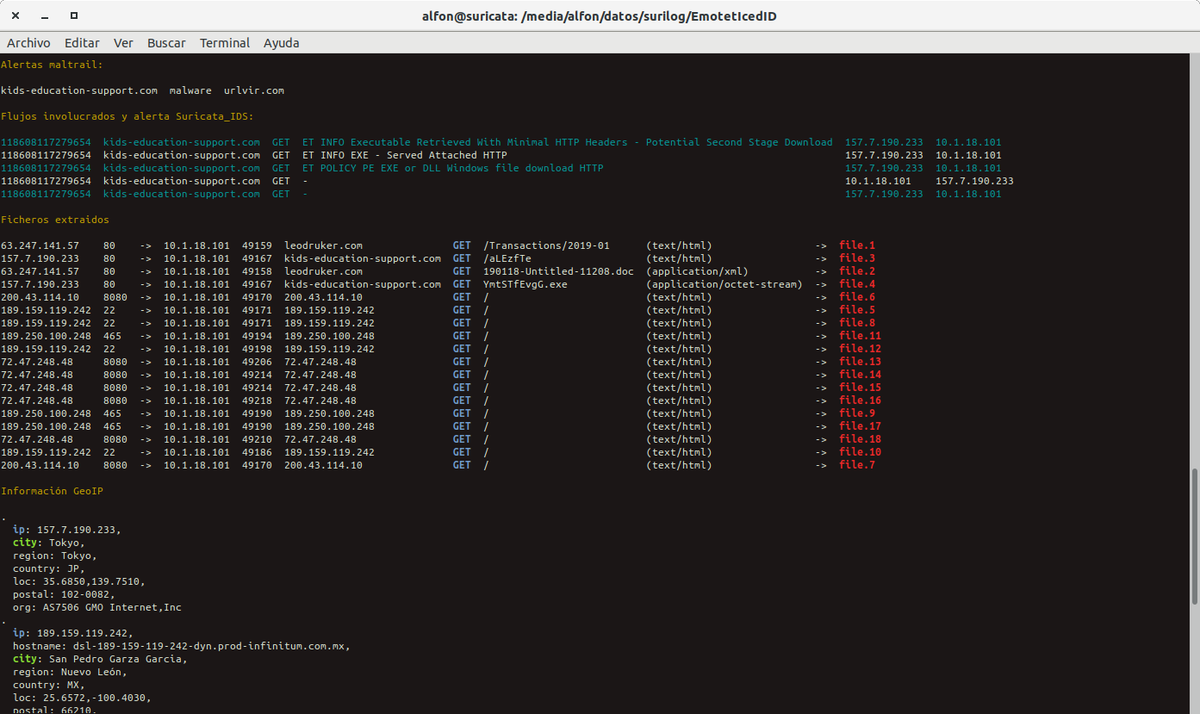Click 'file.10' in extracted files
Viewport: 1200px width, 714px height.
[x=860, y=453]
